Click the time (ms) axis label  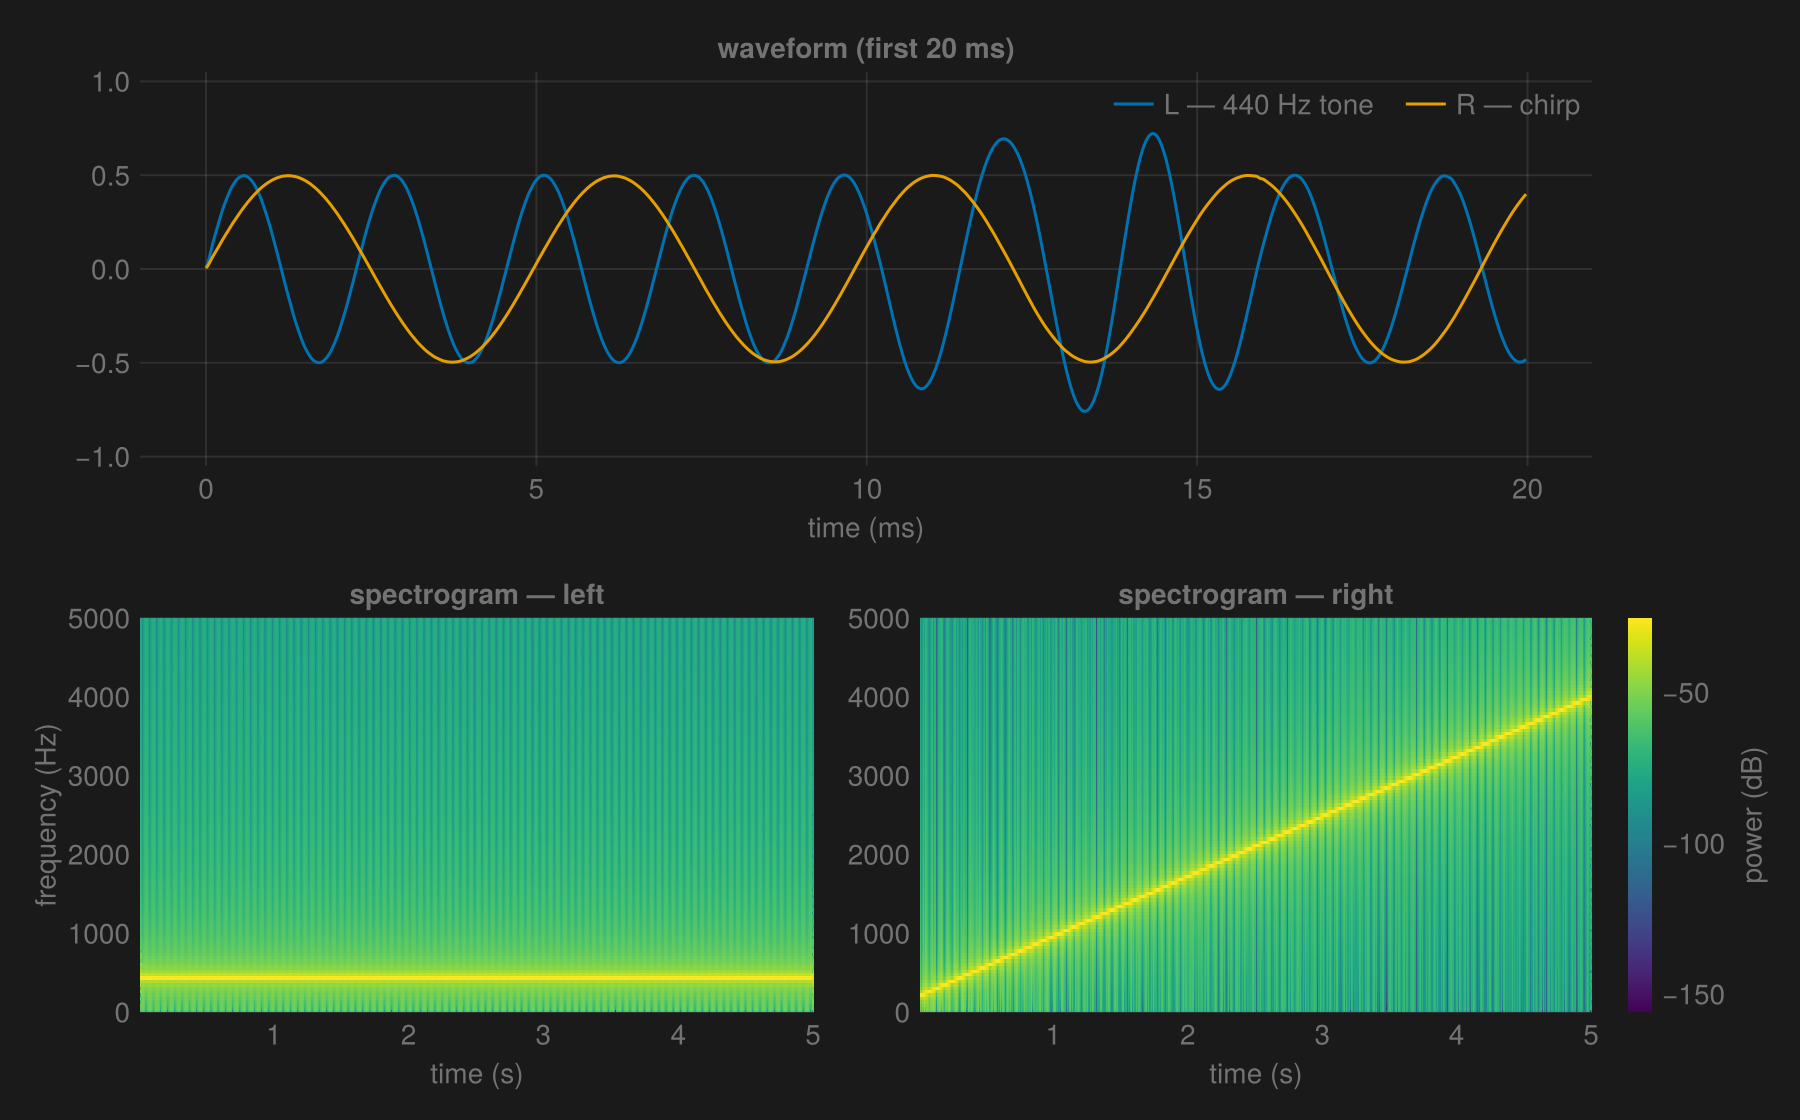pos(866,528)
